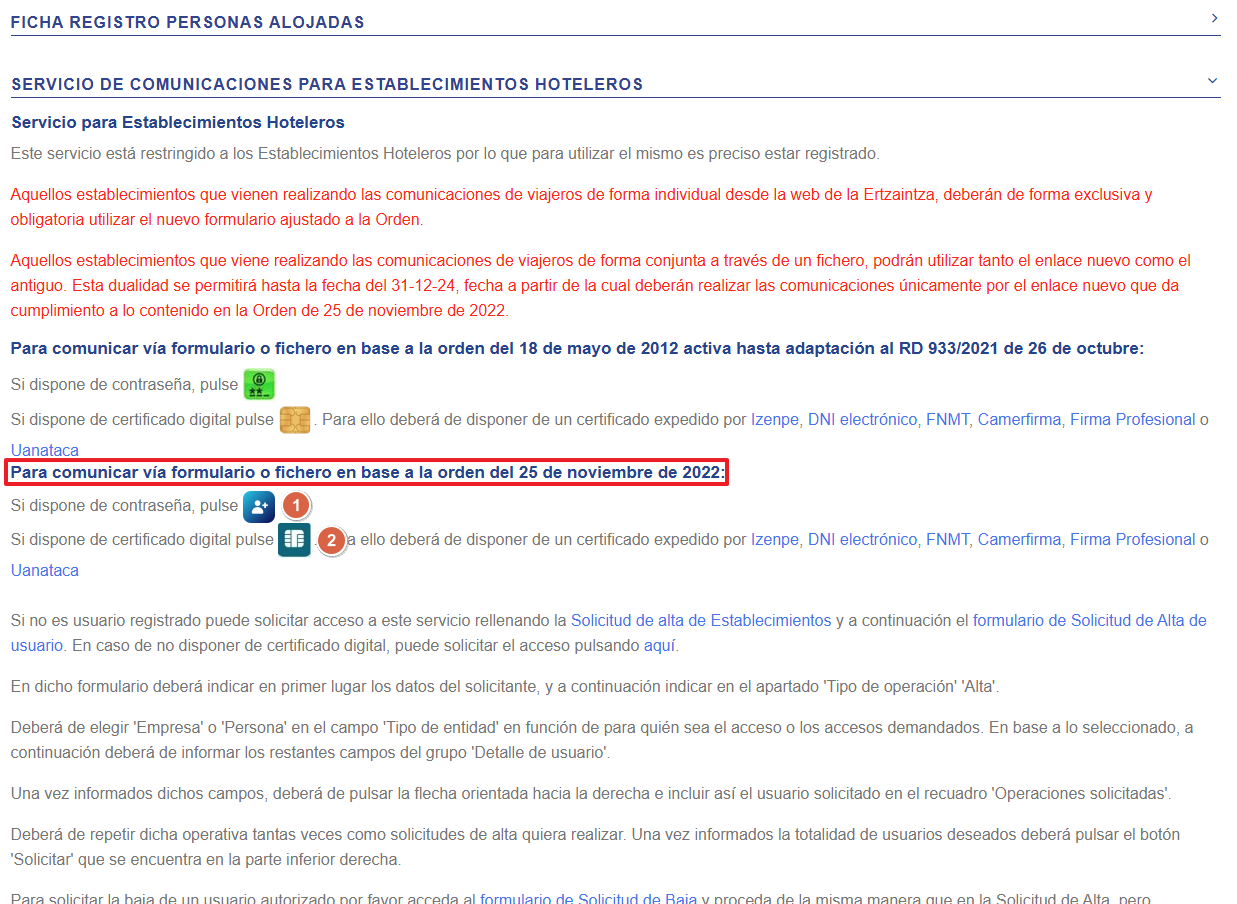
Task: Click the teal digital certificate card icon
Action: click(x=294, y=540)
